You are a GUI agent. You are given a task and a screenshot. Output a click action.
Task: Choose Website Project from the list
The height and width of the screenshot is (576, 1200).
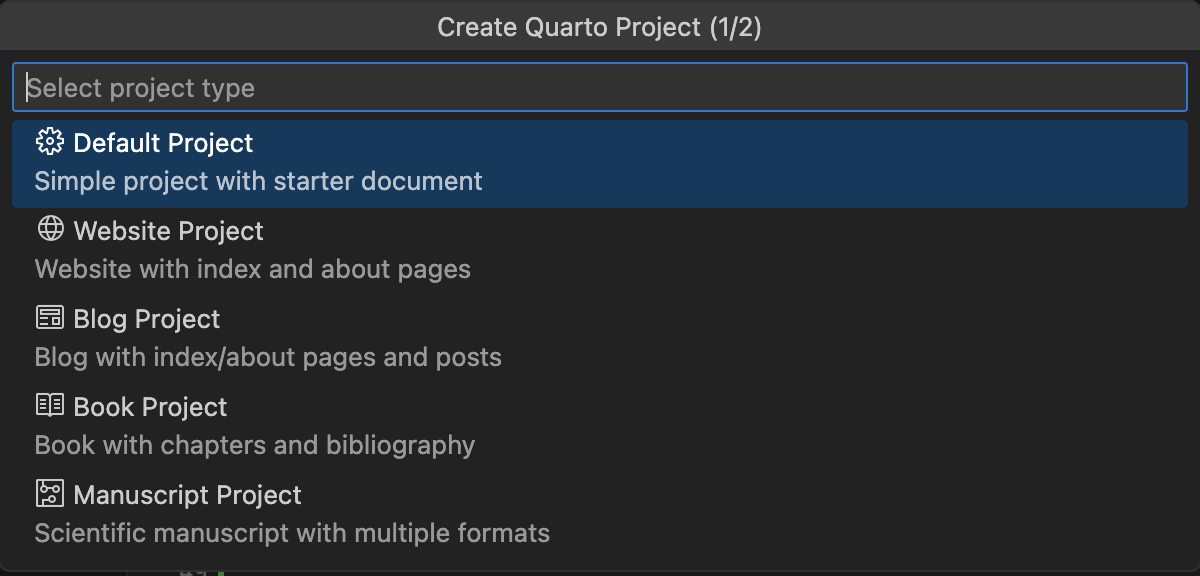pyautogui.click(x=600, y=250)
